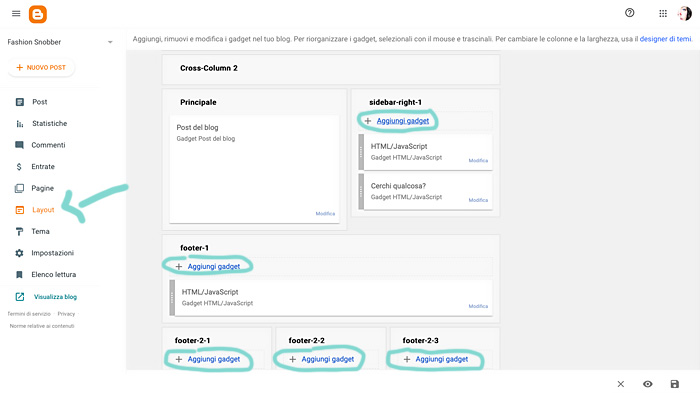Image resolution: width=700 pixels, height=393 pixels.
Task: Click plus icon in footer-1
Action: [x=179, y=267]
